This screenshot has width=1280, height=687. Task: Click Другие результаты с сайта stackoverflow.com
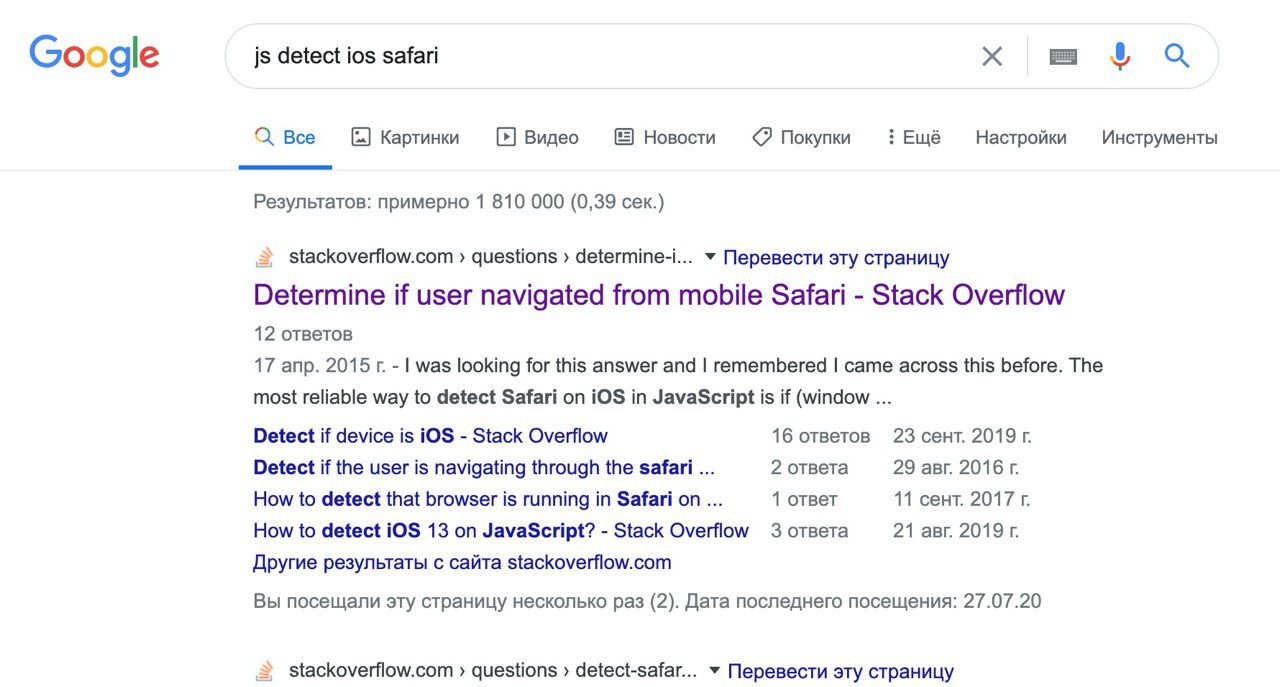coord(462,562)
